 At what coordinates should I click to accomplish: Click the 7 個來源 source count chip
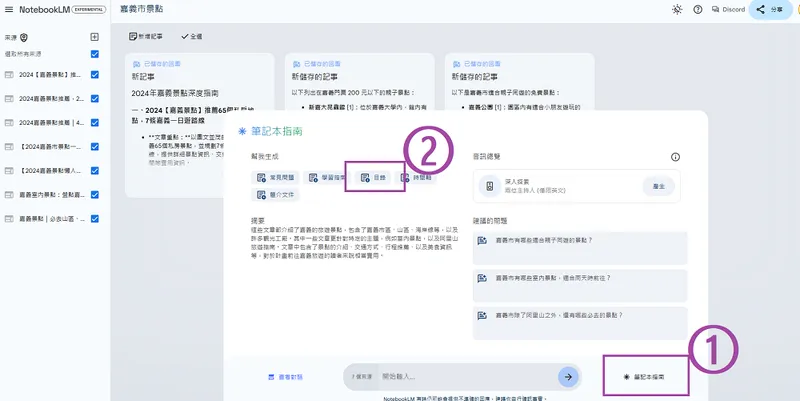point(362,377)
